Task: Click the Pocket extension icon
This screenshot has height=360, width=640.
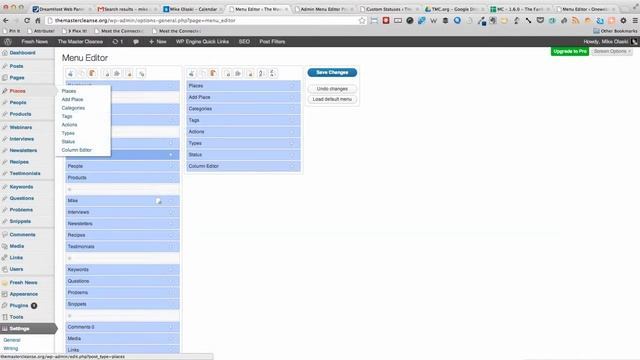Action: pyautogui.click(x=540, y=20)
